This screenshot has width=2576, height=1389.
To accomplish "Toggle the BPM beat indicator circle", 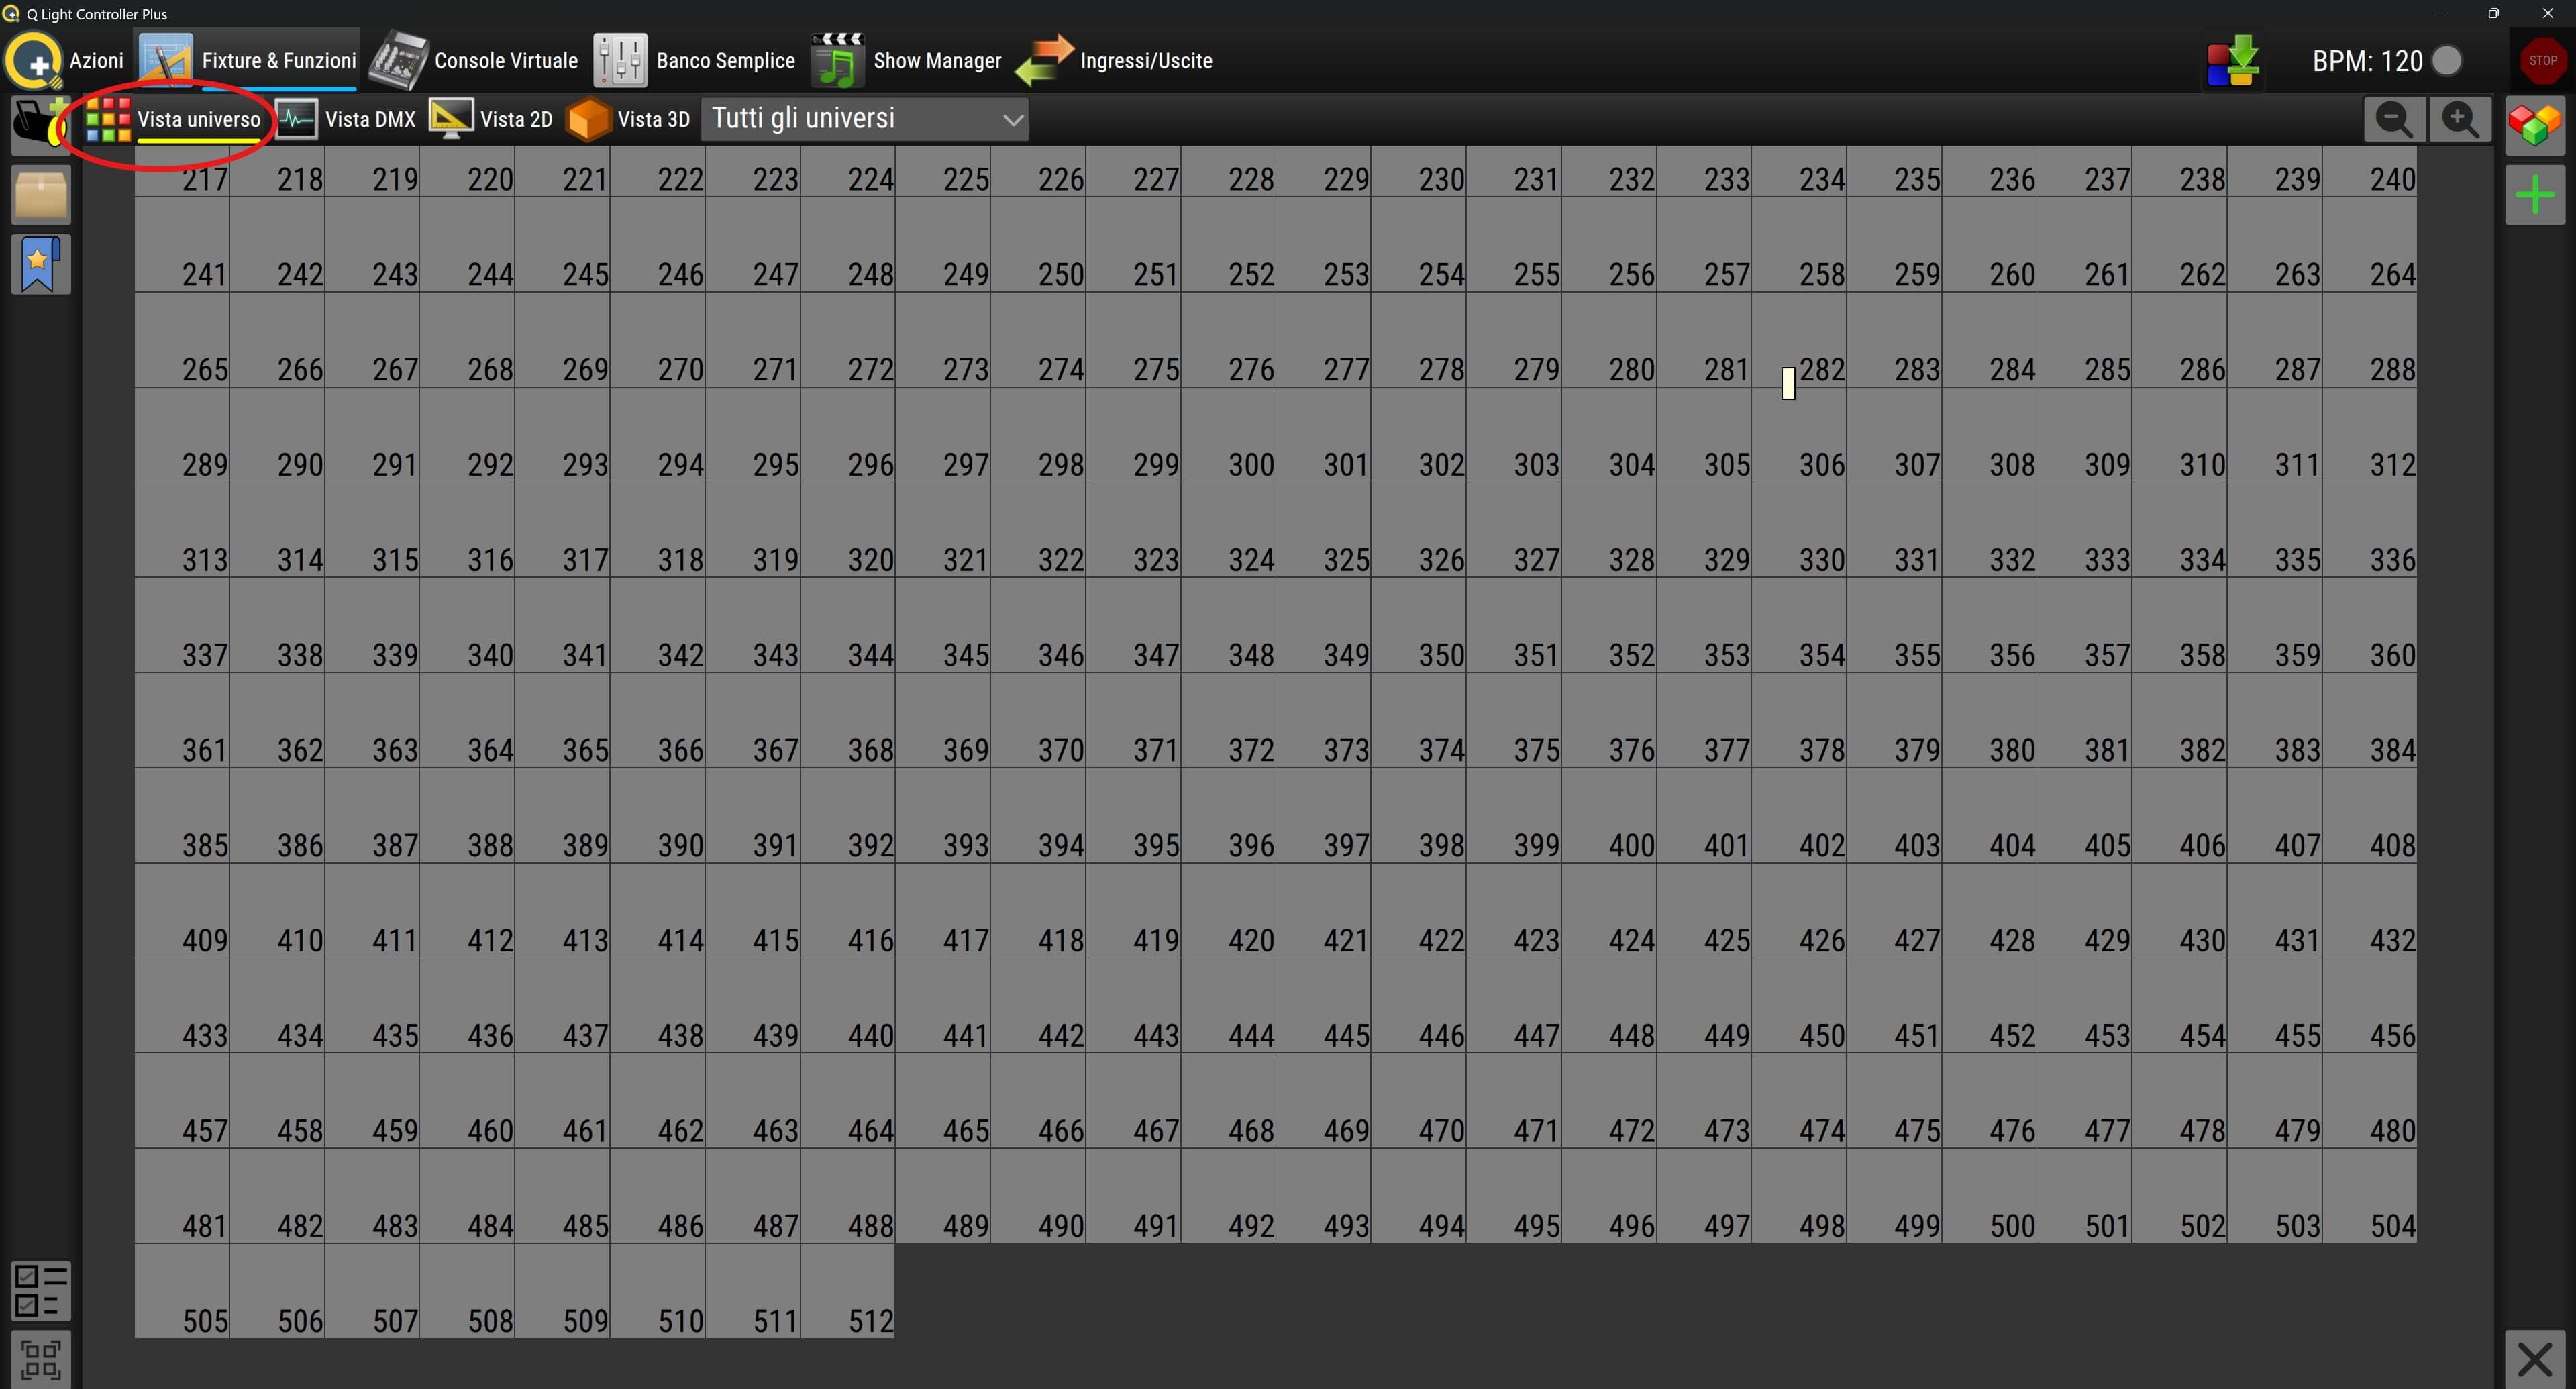I will click(x=2447, y=61).
